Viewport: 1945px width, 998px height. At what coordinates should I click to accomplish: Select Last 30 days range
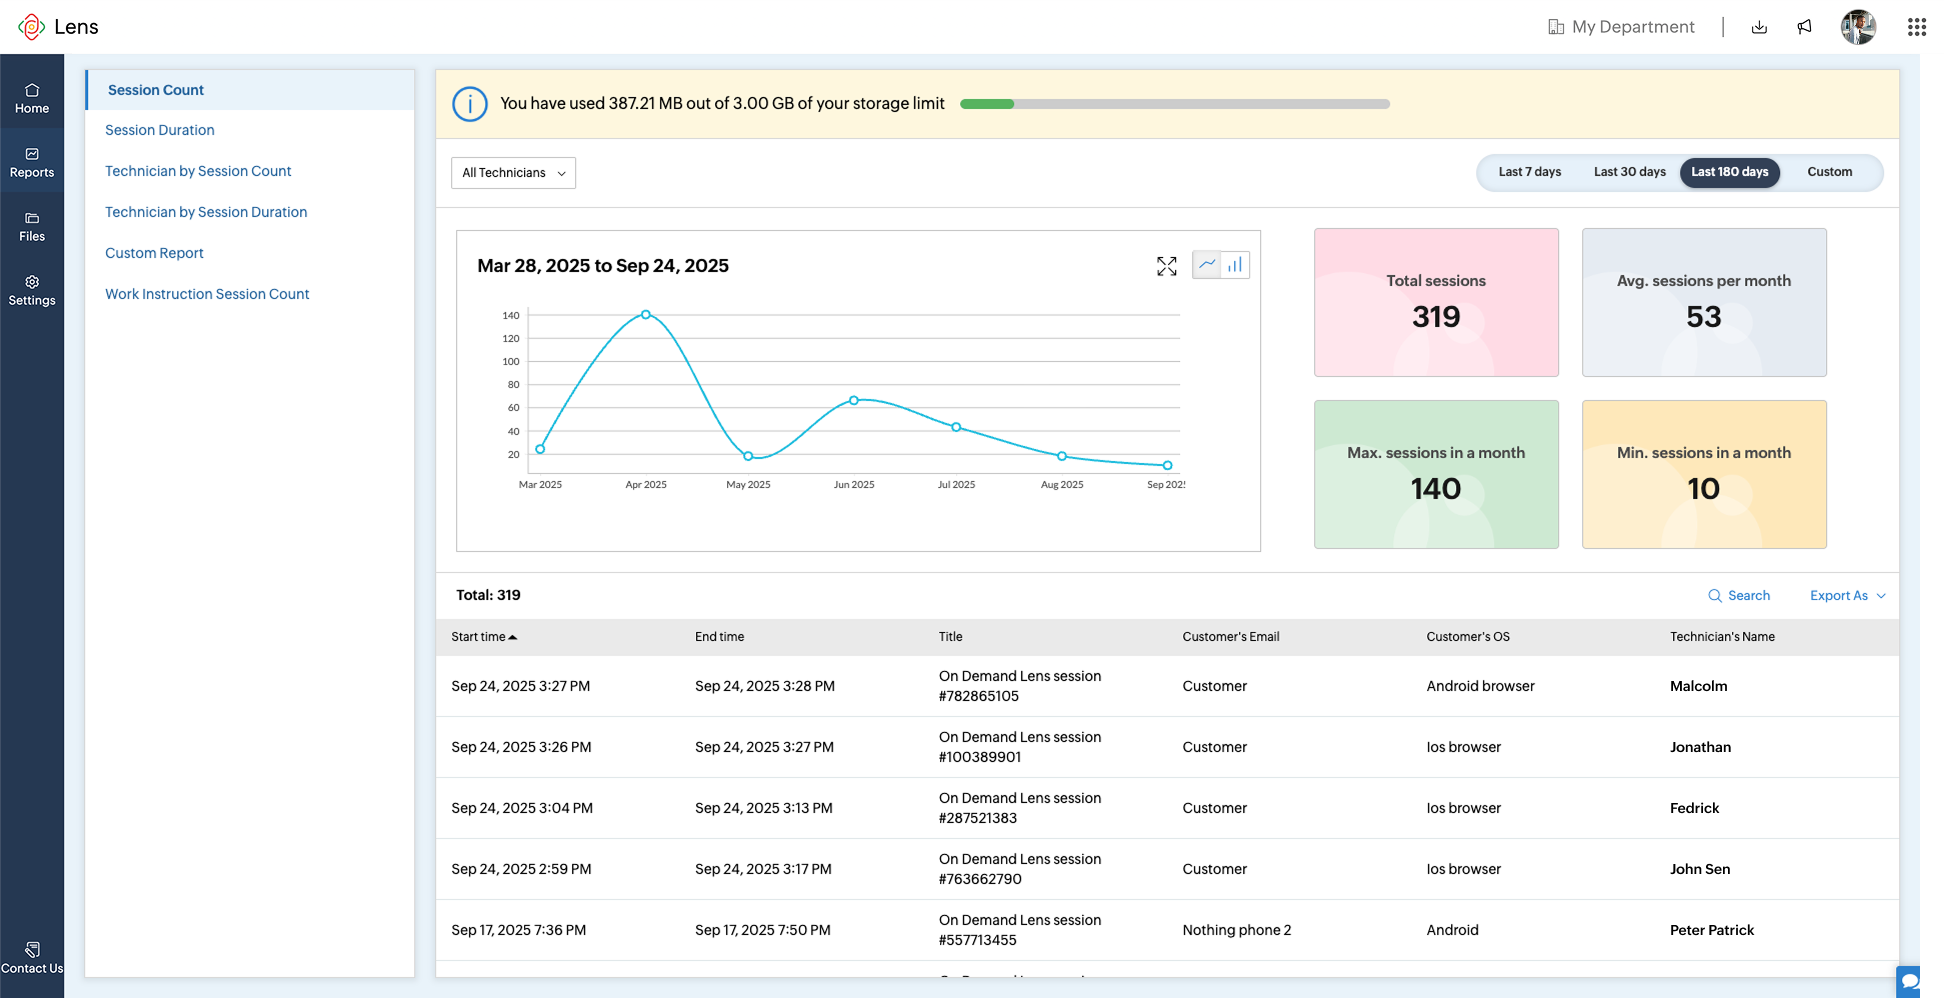(1629, 172)
